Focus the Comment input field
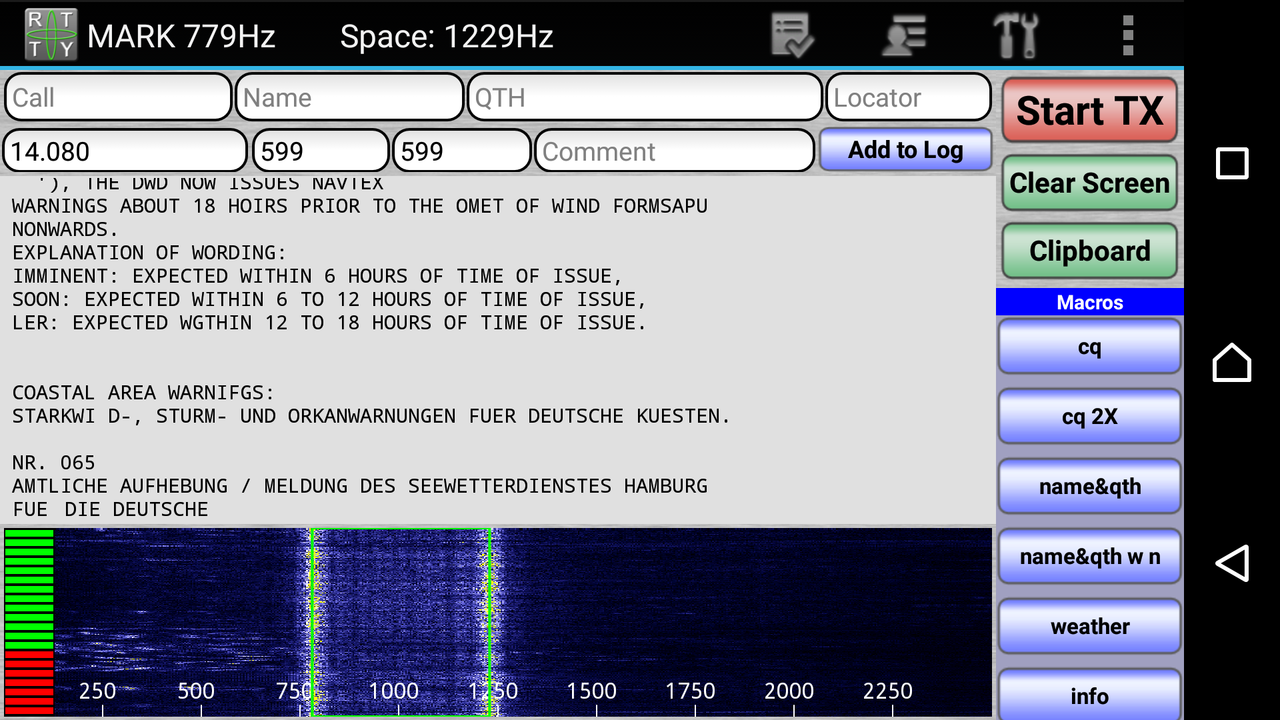The image size is (1280, 720). (x=675, y=151)
